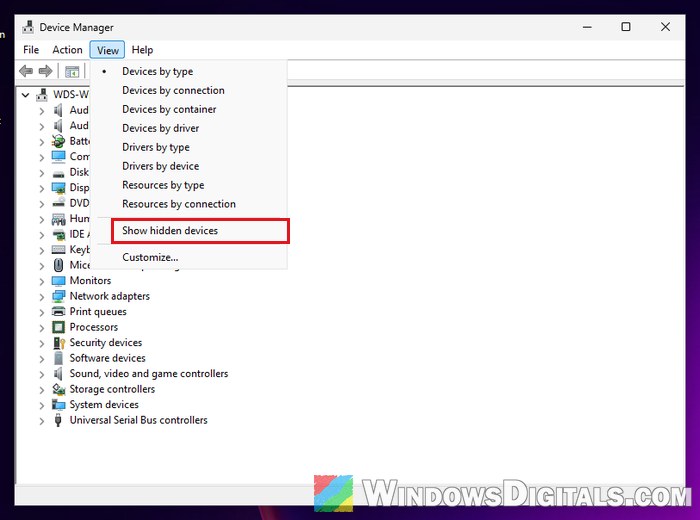The width and height of the screenshot is (700, 520).
Task: Click the Disk drives category icon
Action: [x=58, y=173]
